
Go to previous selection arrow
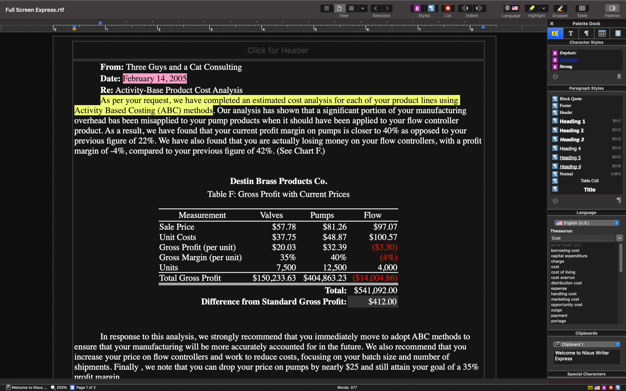click(375, 8)
